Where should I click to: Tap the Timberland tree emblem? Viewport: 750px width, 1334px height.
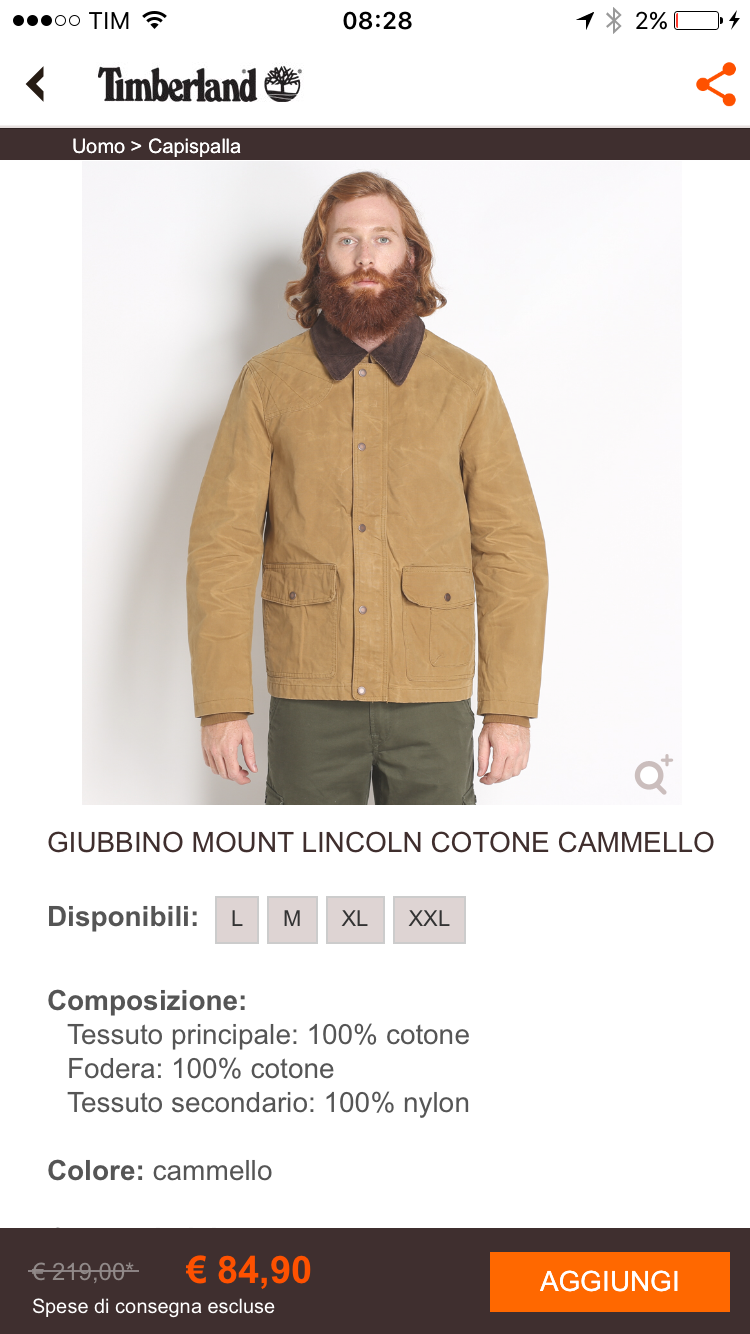point(283,84)
